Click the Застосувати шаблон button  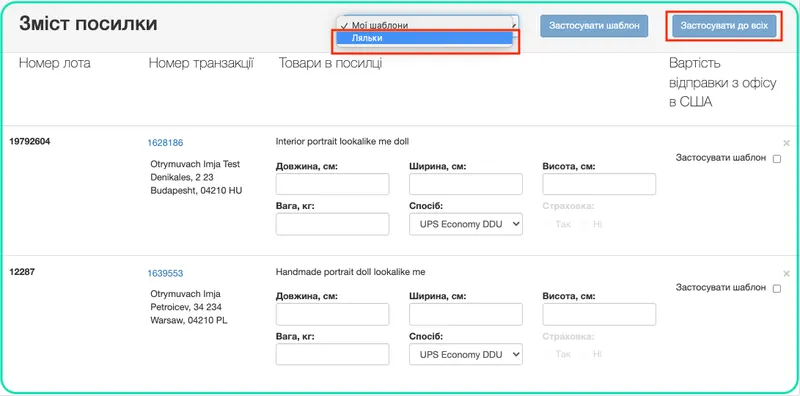coord(594,26)
